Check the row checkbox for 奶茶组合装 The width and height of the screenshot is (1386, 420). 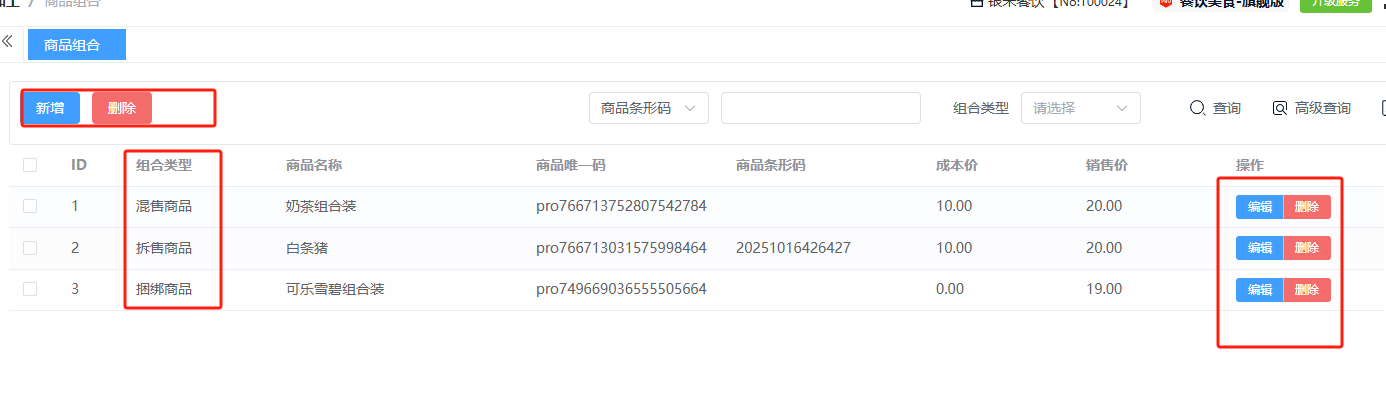[30, 206]
